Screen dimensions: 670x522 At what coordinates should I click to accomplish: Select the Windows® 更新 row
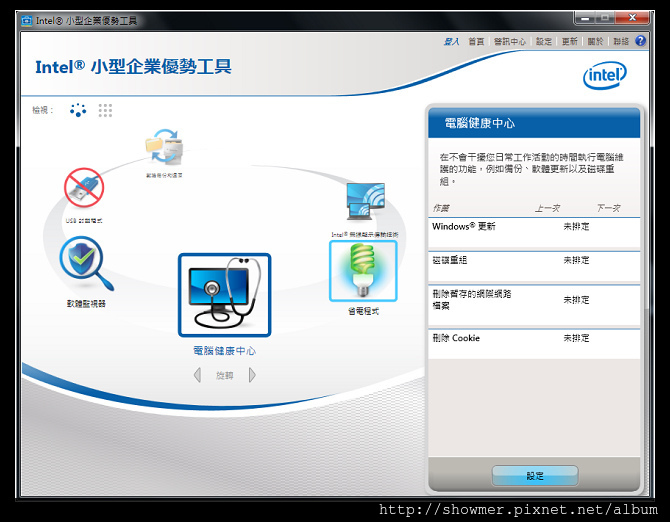pyautogui.click(x=534, y=232)
